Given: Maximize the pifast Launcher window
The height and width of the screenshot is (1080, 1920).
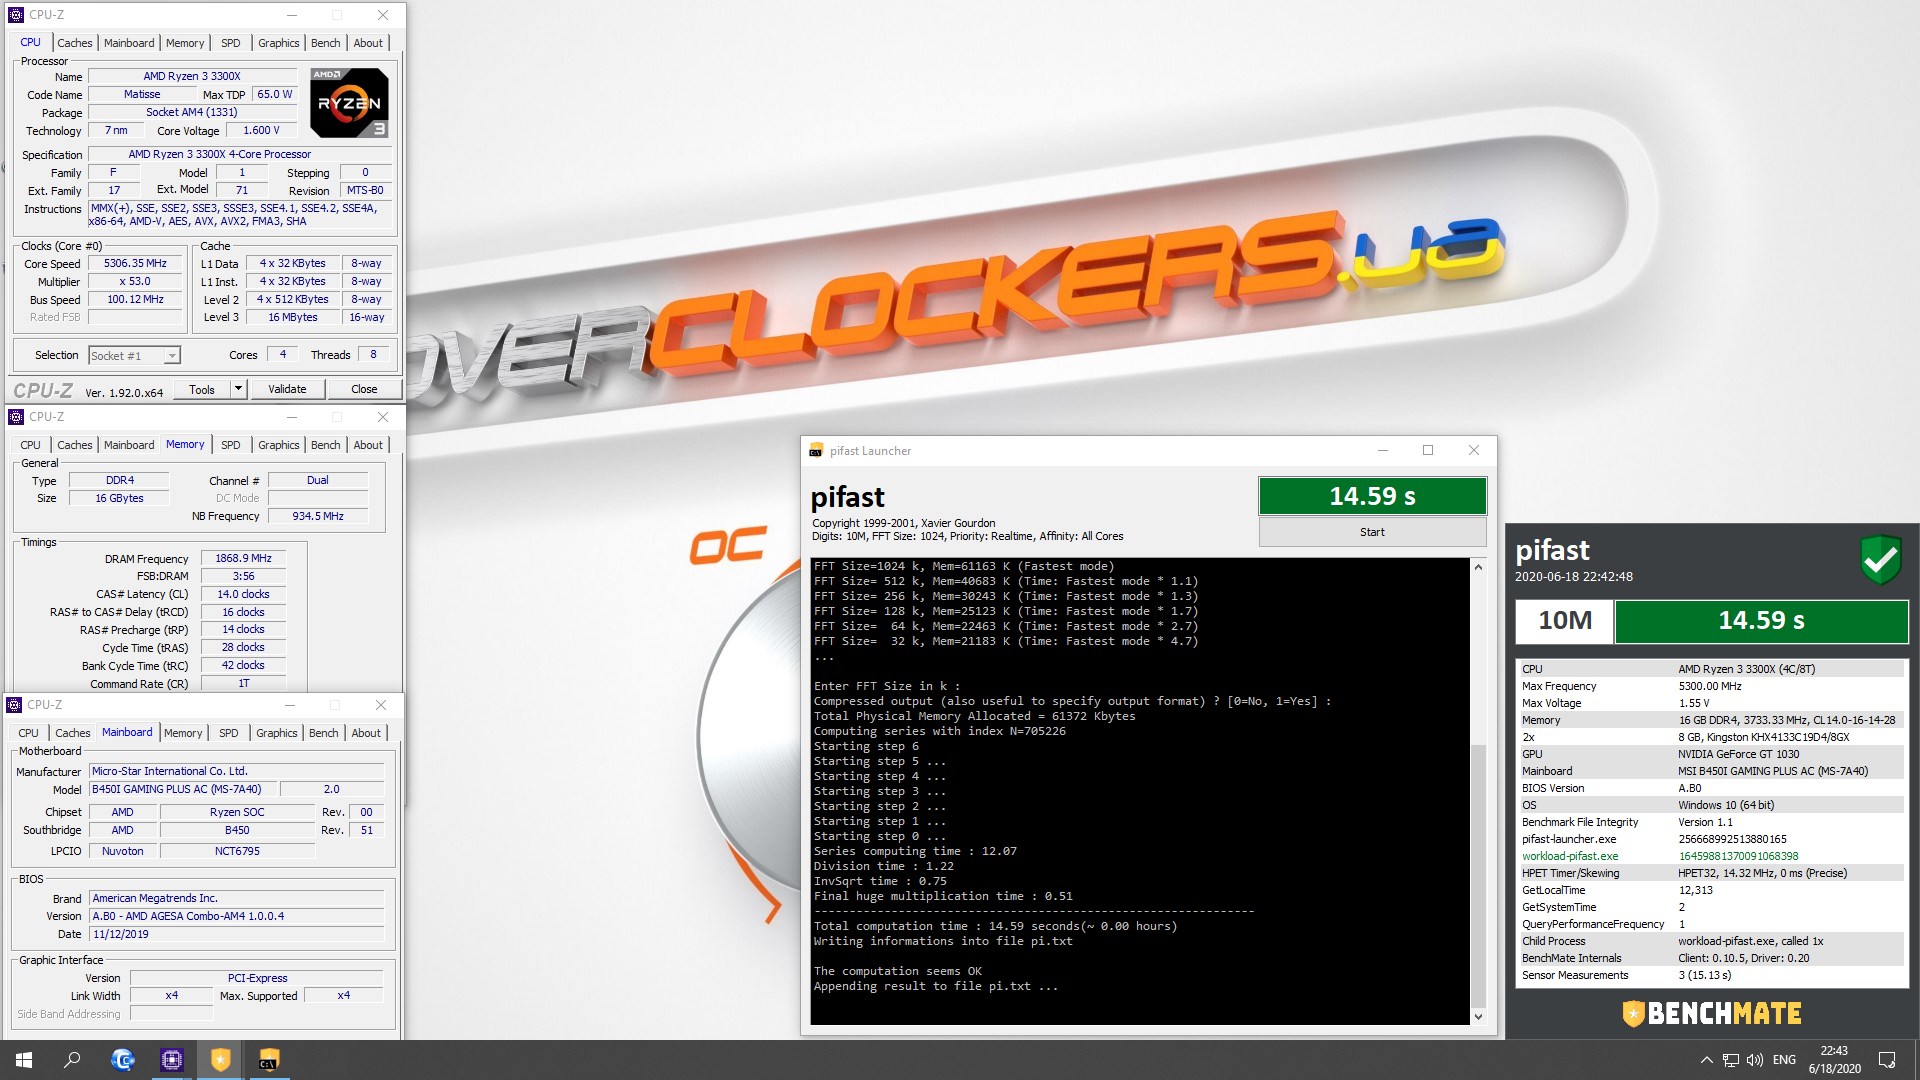Looking at the screenshot, I should click(1428, 451).
